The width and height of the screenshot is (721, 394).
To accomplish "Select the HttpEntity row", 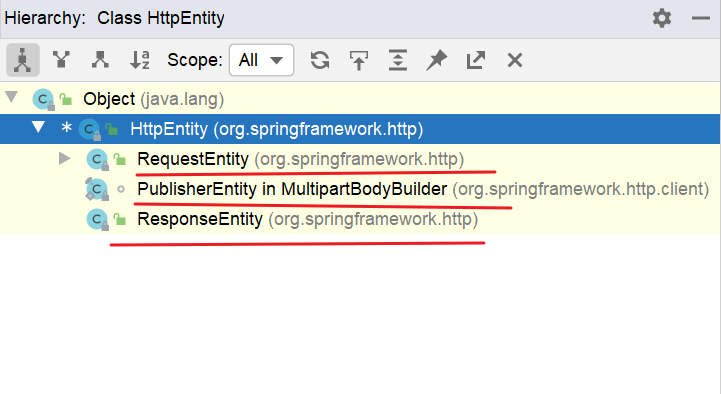I will click(360, 129).
